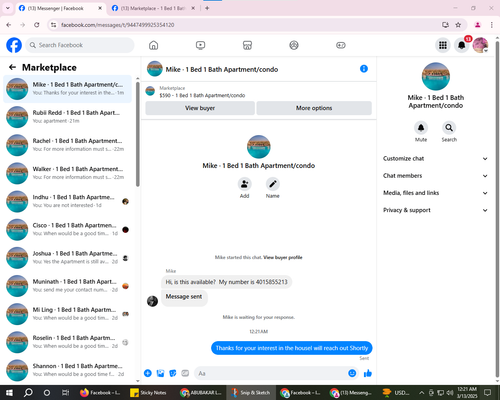Open taskbar clock and date

(x=467, y=393)
